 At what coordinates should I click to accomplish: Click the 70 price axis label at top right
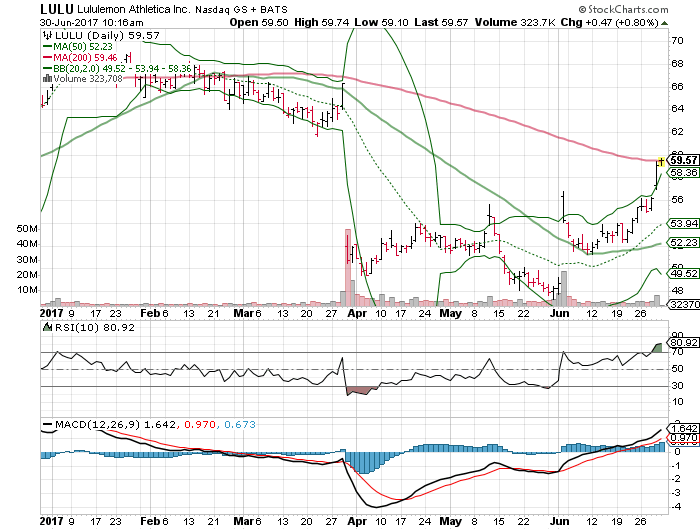click(x=677, y=41)
